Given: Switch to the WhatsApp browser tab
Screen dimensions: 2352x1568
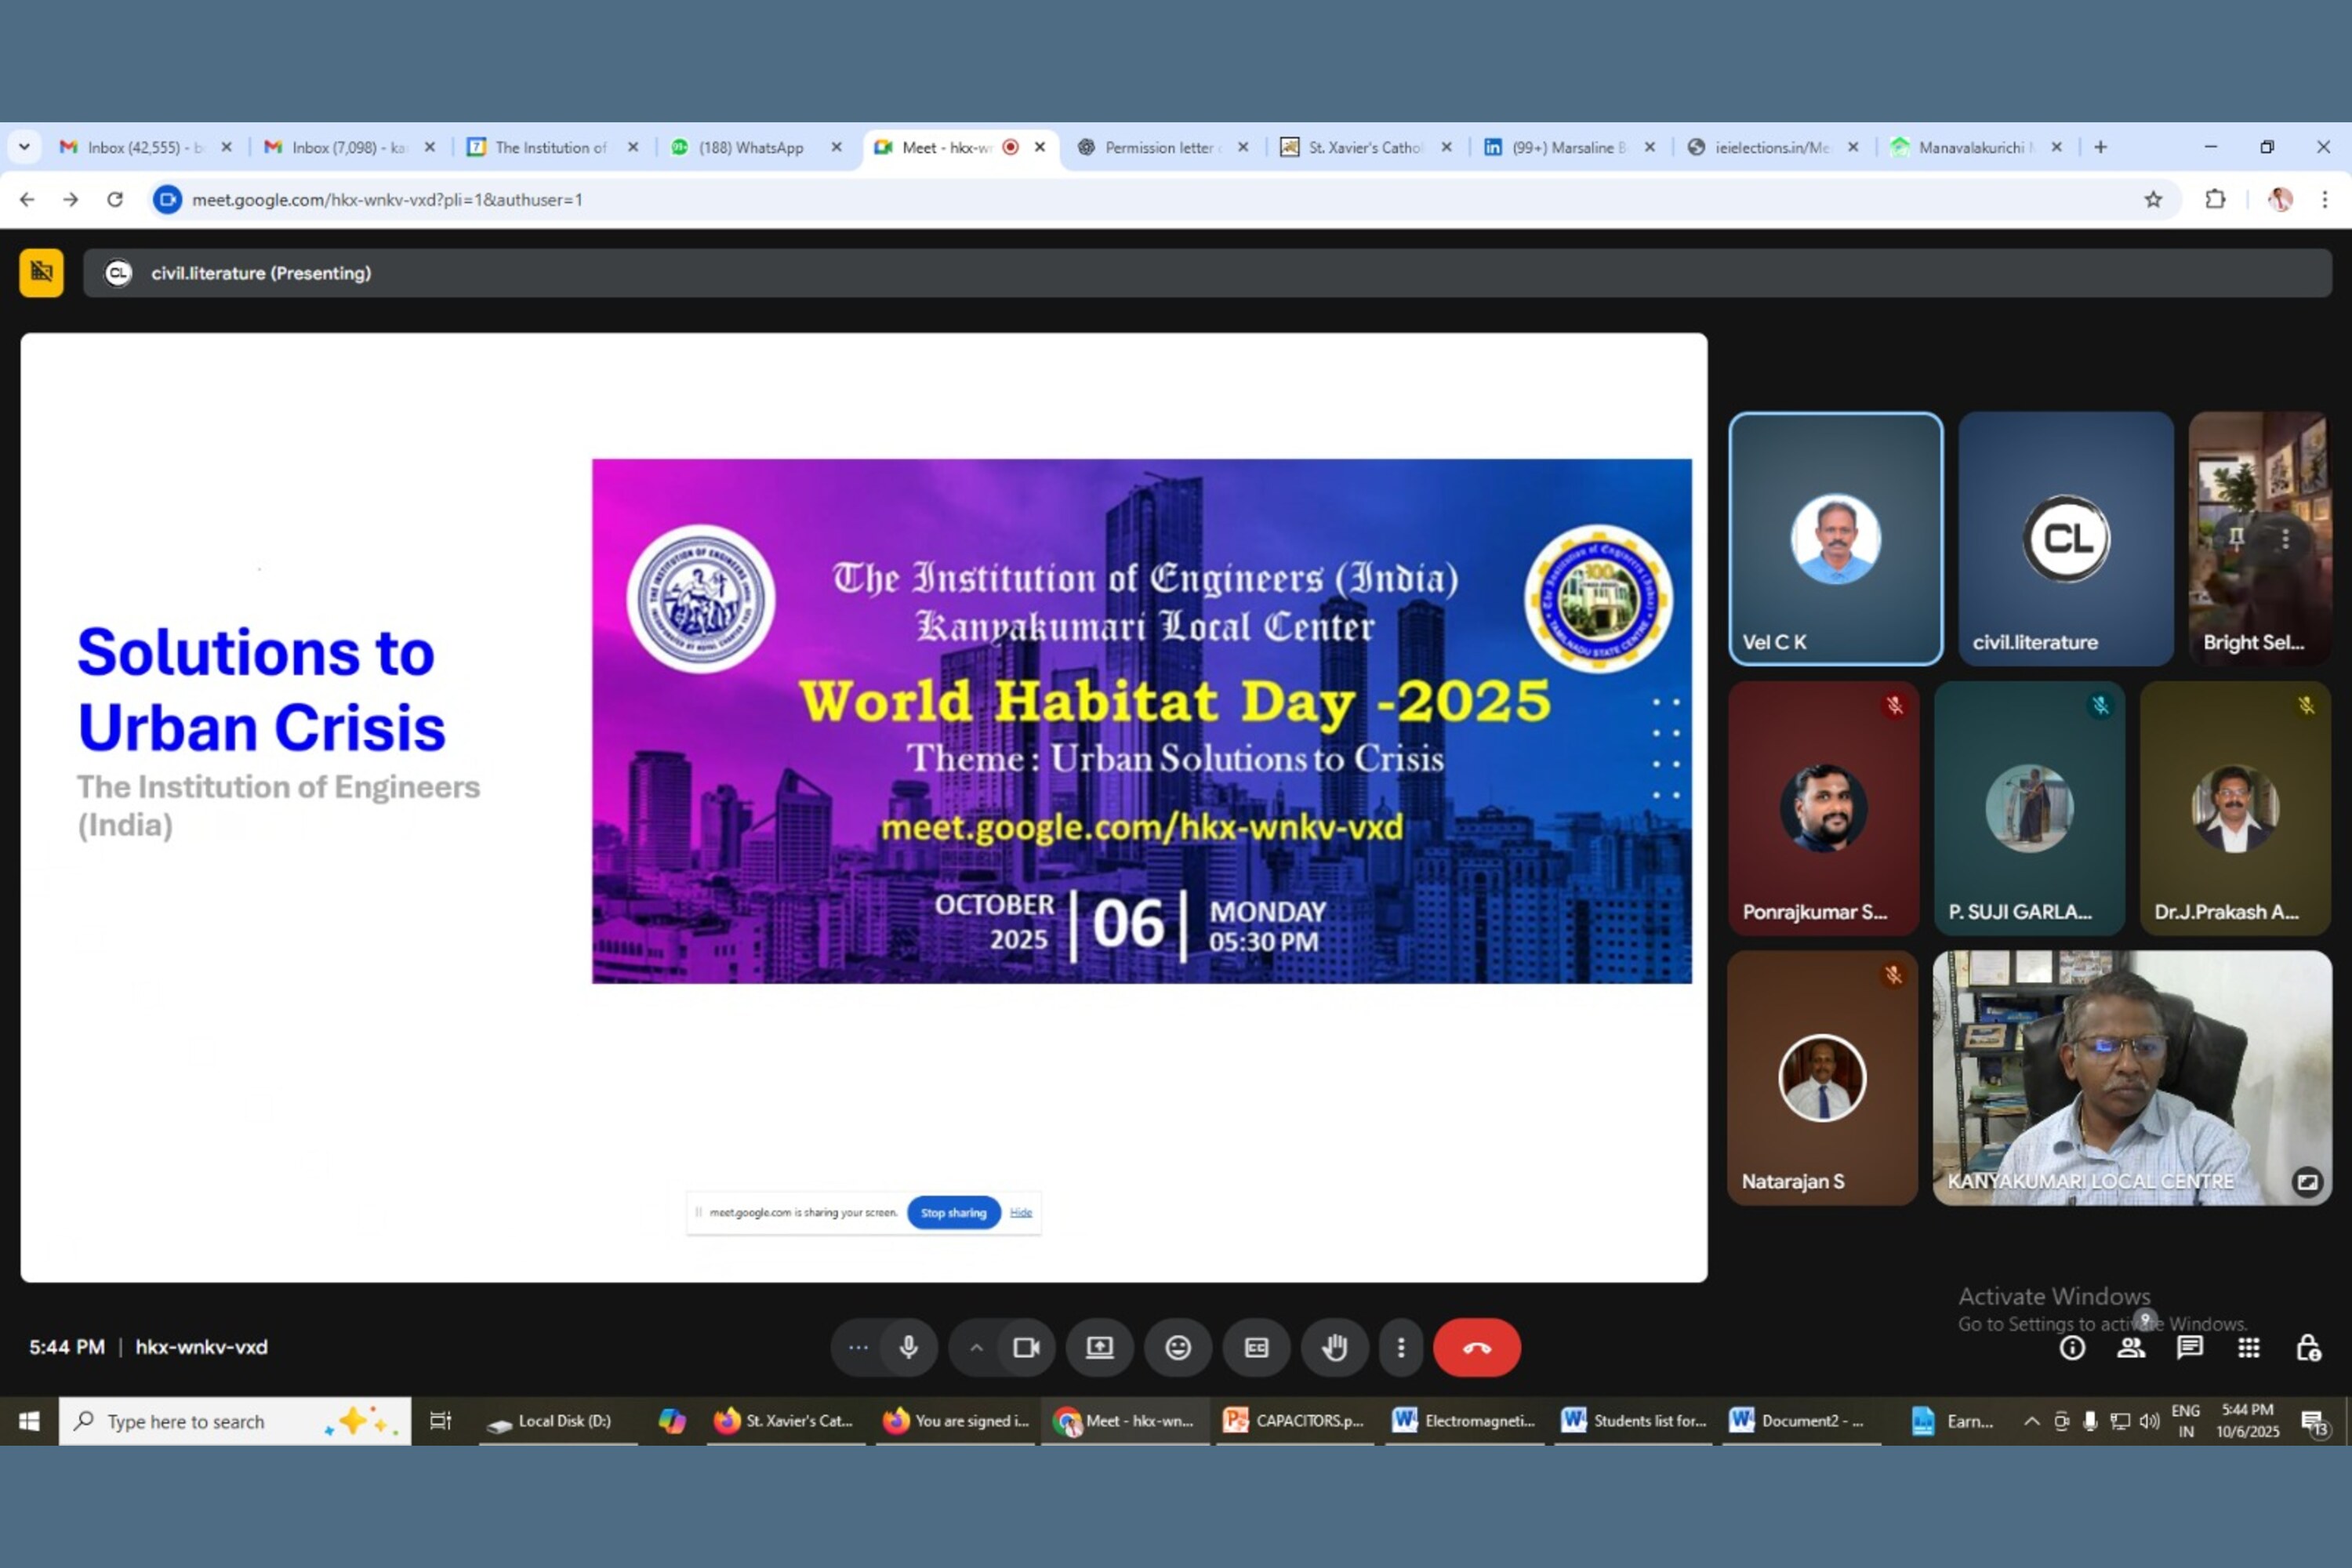Looking at the screenshot, I should pyautogui.click(x=750, y=147).
